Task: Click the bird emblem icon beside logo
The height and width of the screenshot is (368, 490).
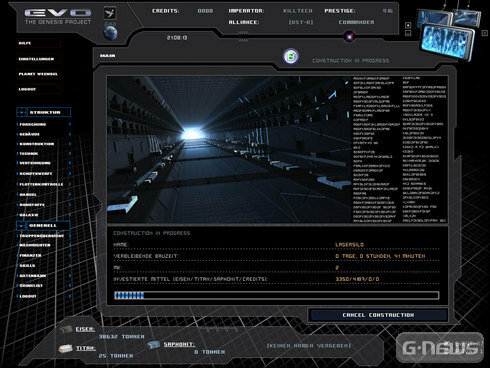Action: pos(110,13)
